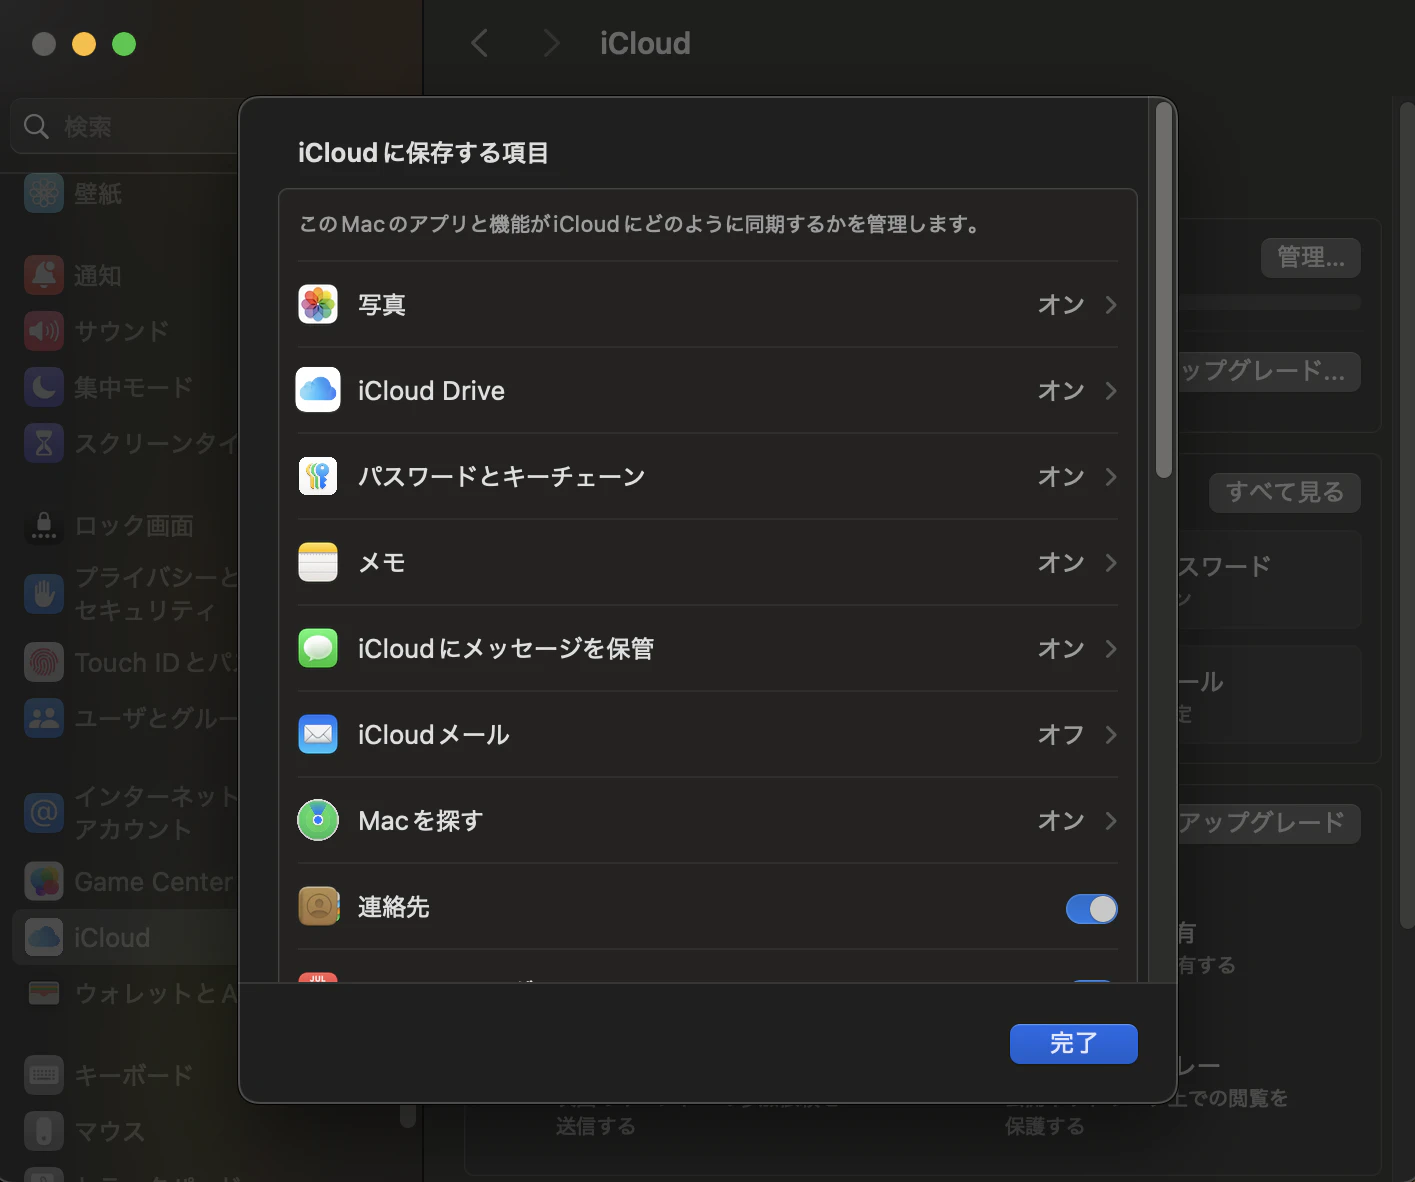
Task: Click the Contacts (連絡先) icon
Action: [x=319, y=906]
